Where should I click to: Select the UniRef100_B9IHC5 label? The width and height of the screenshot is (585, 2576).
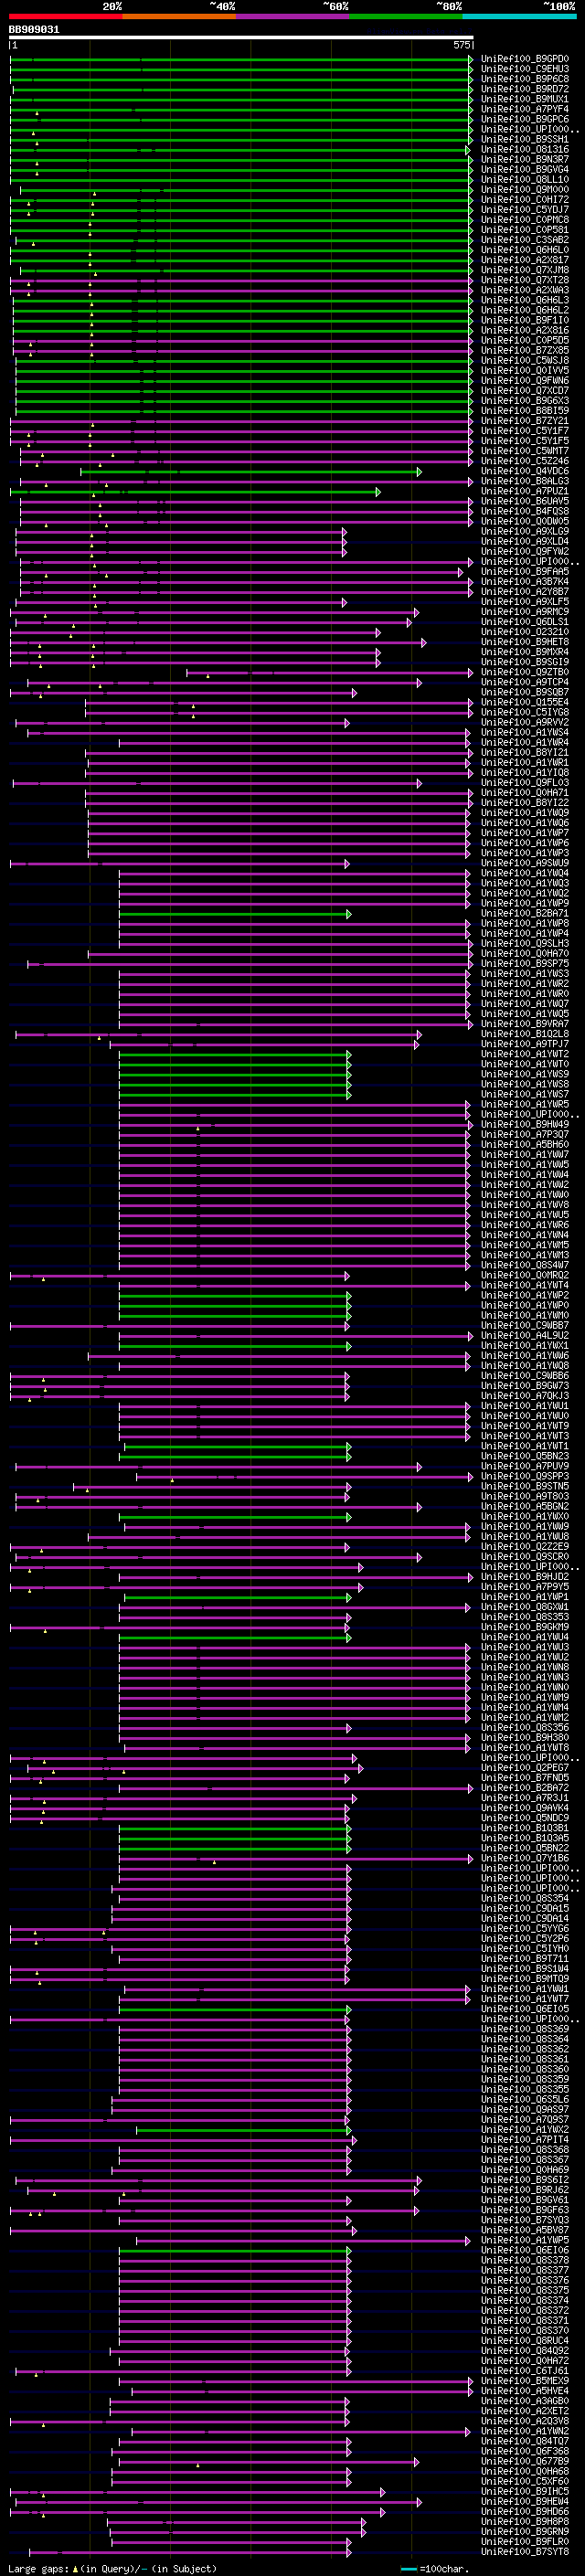pyautogui.click(x=525, y=2492)
